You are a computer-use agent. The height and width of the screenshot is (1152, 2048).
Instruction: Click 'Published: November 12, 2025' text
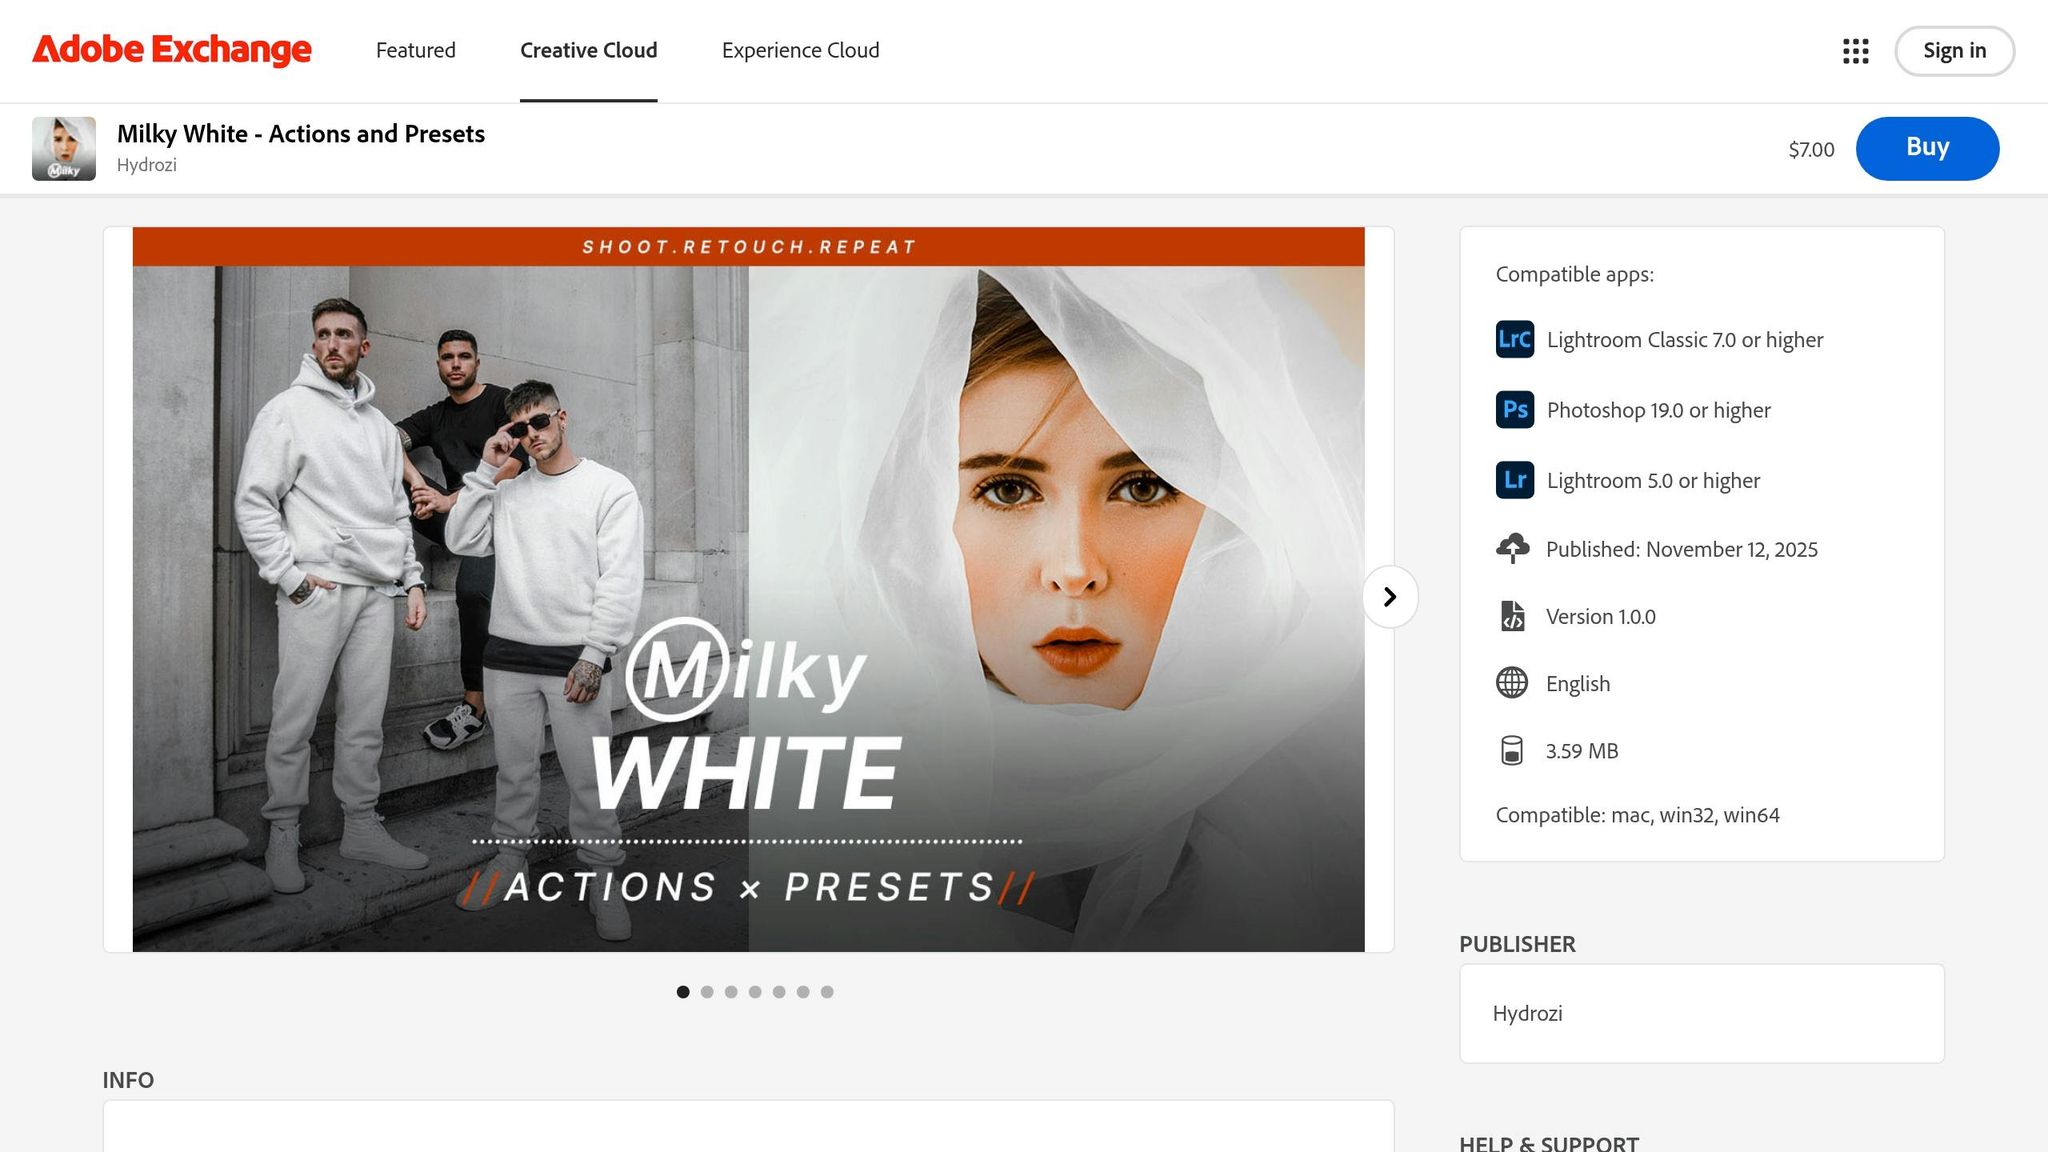point(1682,549)
